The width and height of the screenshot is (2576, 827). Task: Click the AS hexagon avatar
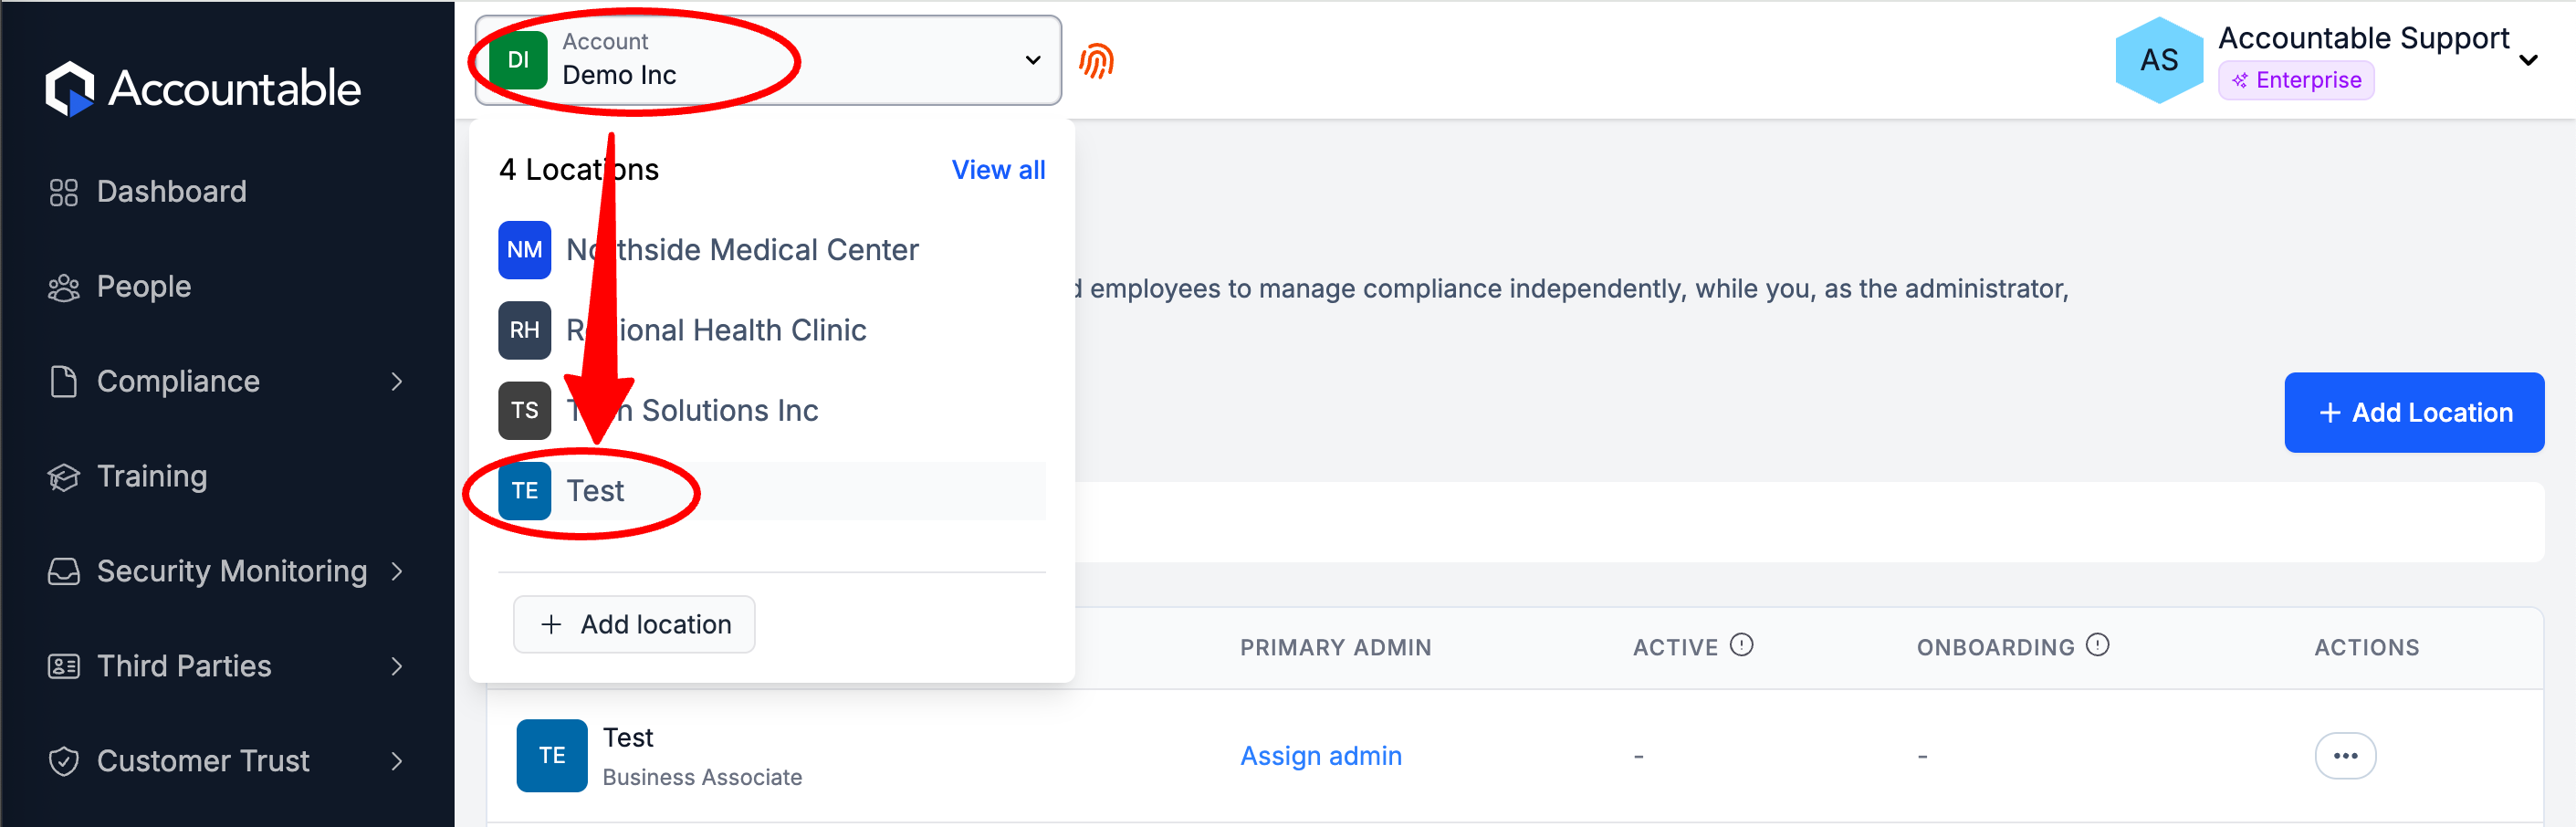click(x=2159, y=60)
